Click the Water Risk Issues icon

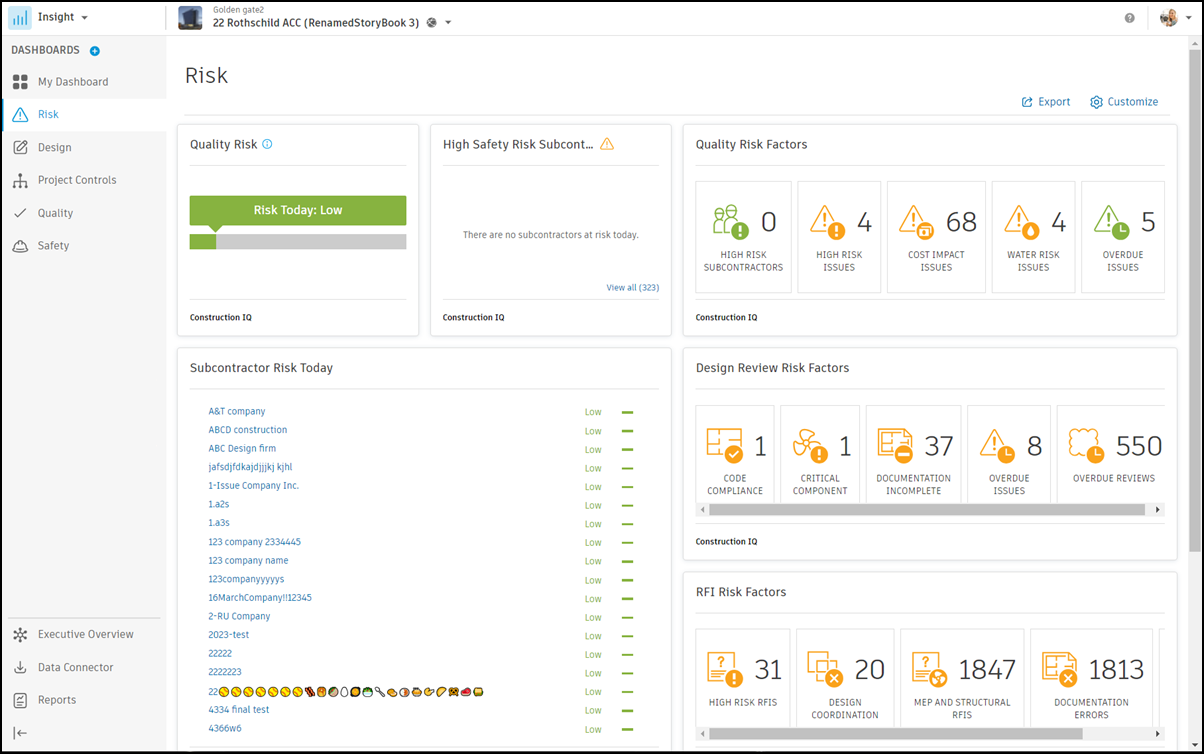click(1022, 222)
